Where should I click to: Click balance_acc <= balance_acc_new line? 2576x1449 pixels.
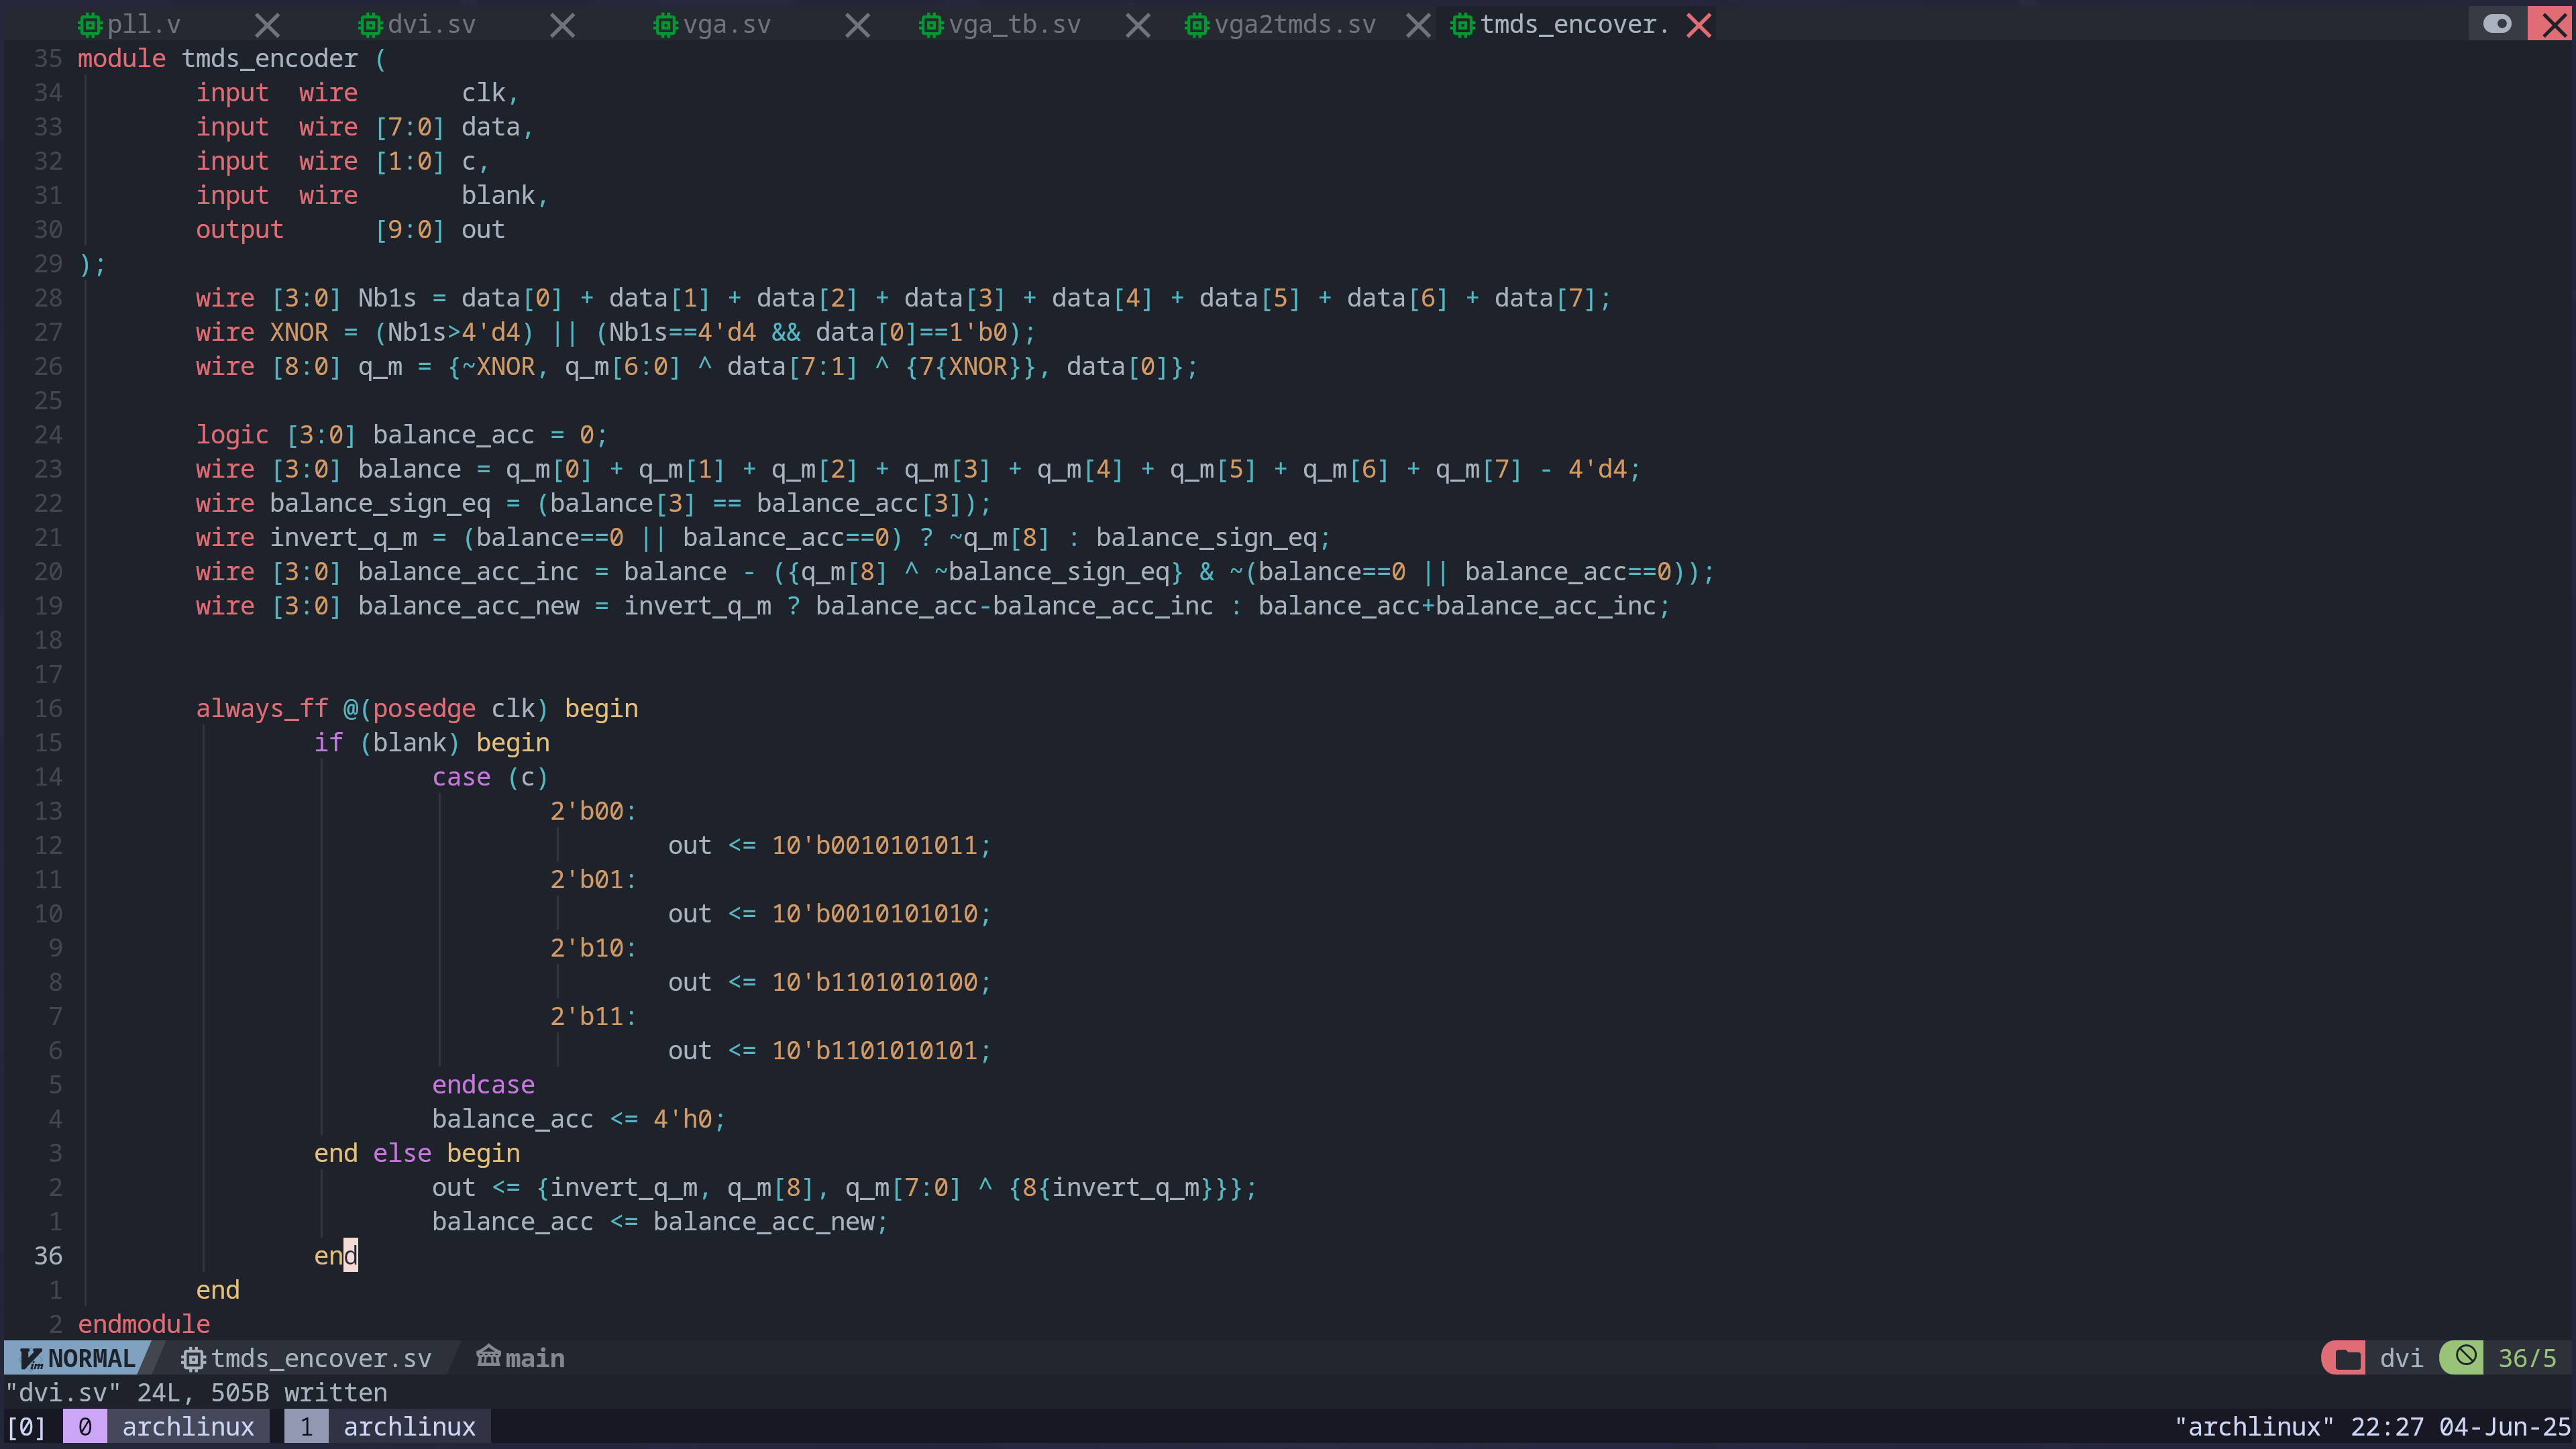[x=660, y=1222]
